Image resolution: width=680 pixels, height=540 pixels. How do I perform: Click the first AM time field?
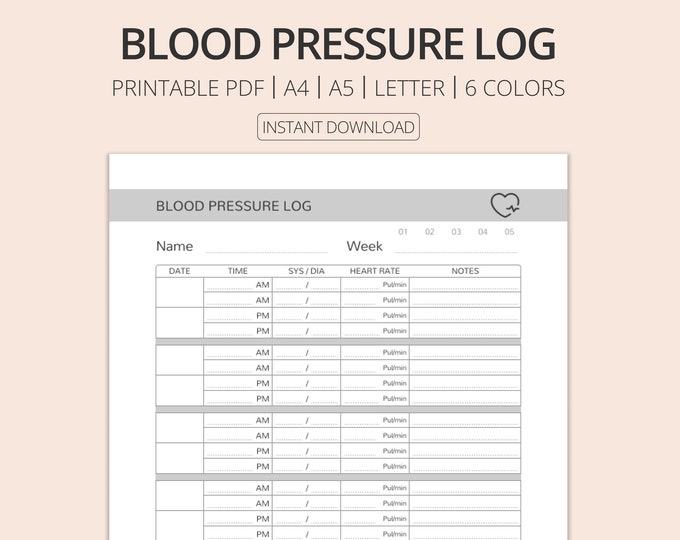[238, 285]
